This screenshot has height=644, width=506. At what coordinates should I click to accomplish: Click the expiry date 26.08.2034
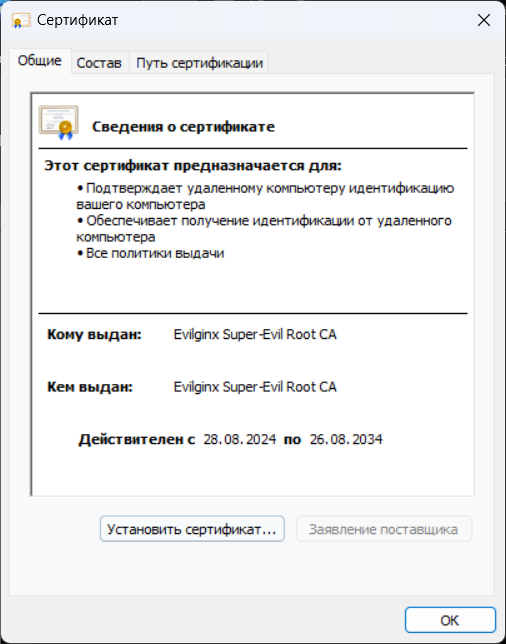346,439
